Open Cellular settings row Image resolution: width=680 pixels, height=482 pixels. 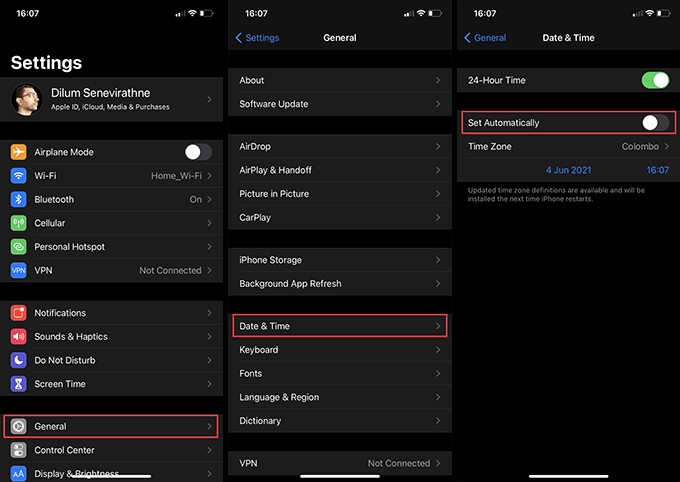111,223
